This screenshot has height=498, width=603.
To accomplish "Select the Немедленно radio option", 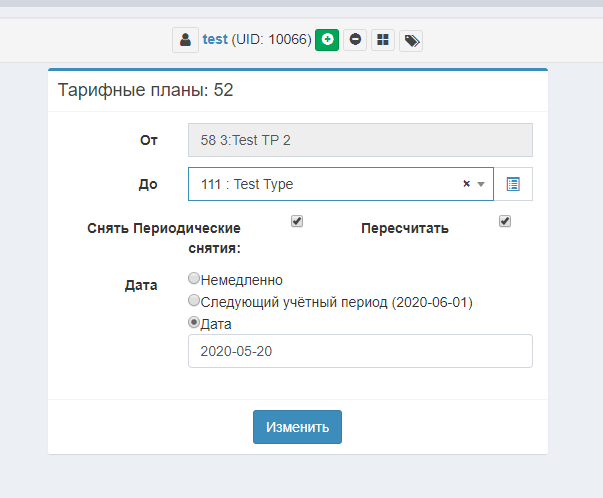I will tap(194, 279).
